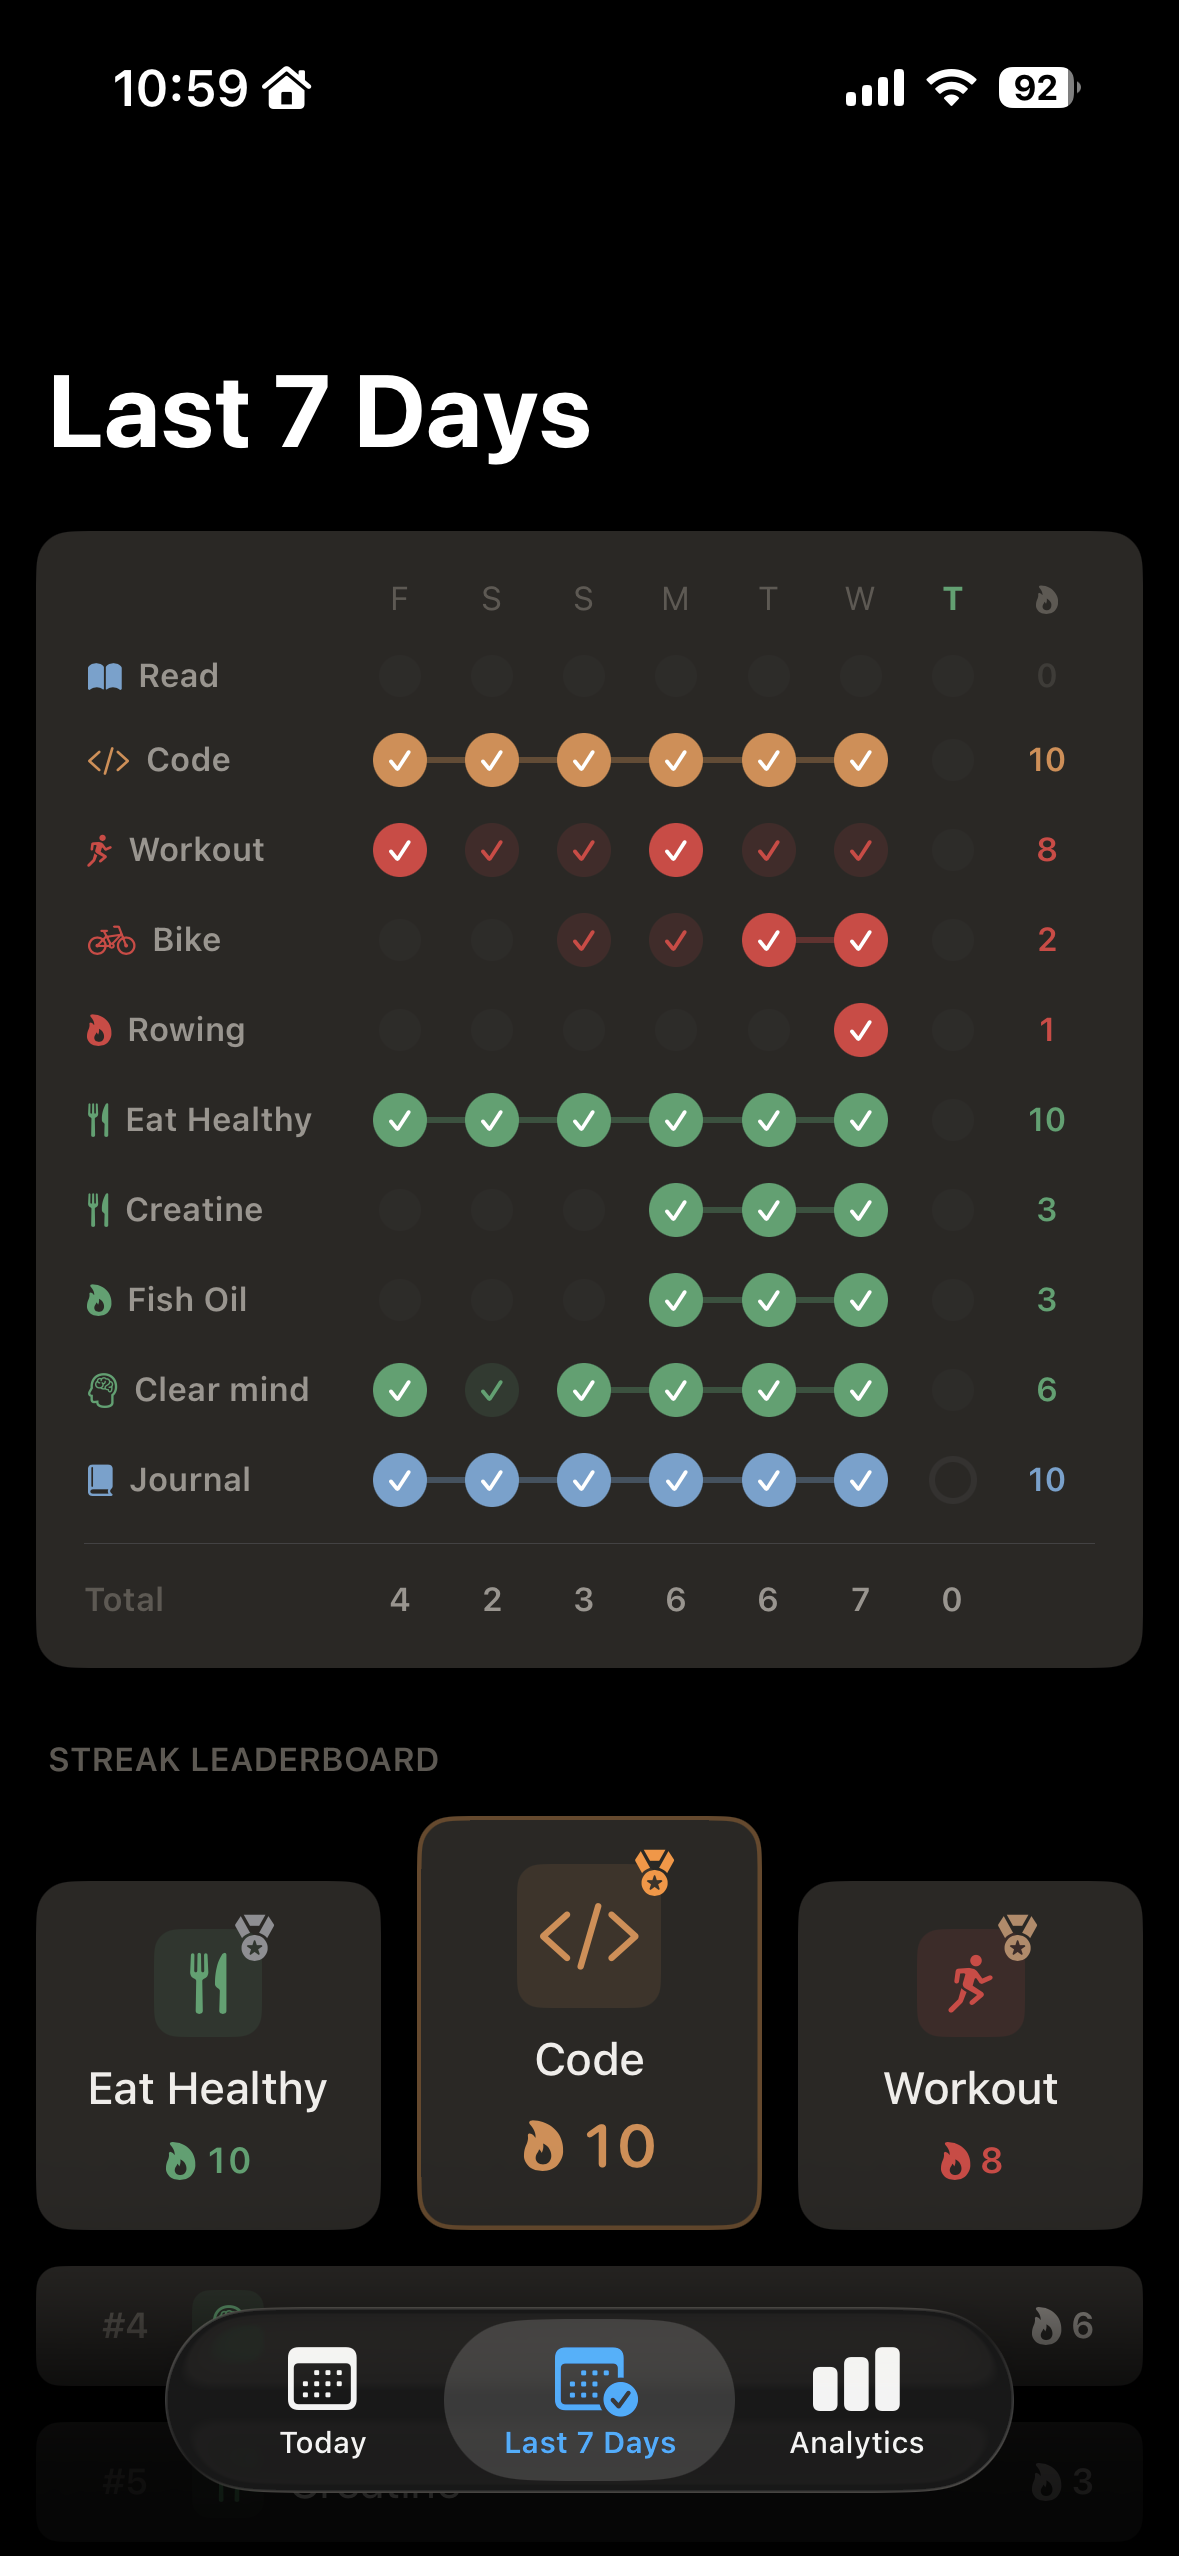Click the streak flame column header icon

(1045, 598)
